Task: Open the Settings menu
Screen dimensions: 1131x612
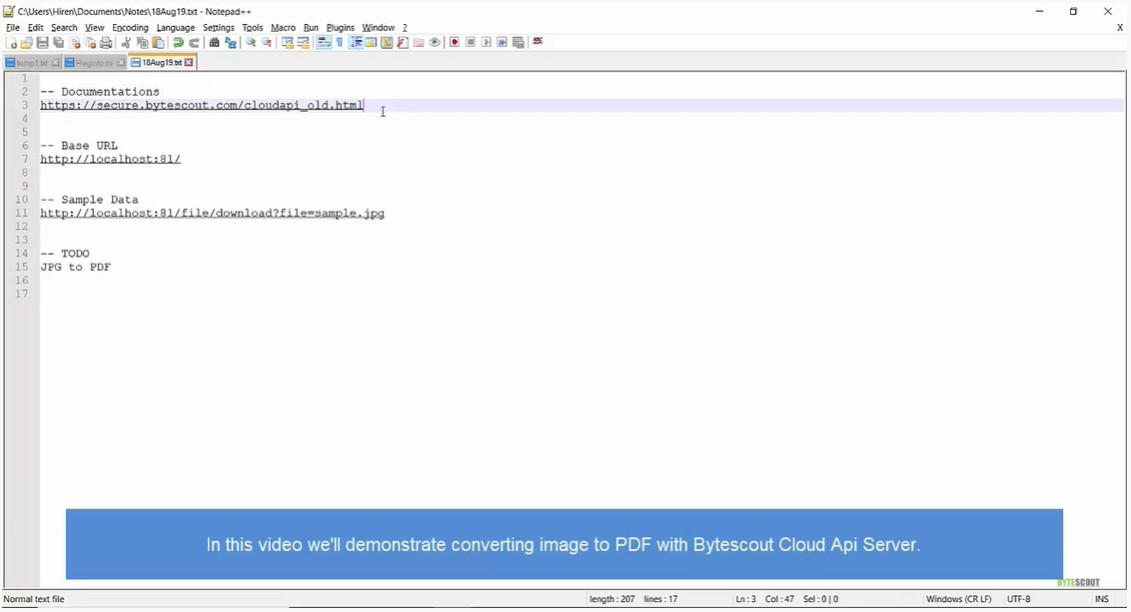Action: tap(219, 27)
